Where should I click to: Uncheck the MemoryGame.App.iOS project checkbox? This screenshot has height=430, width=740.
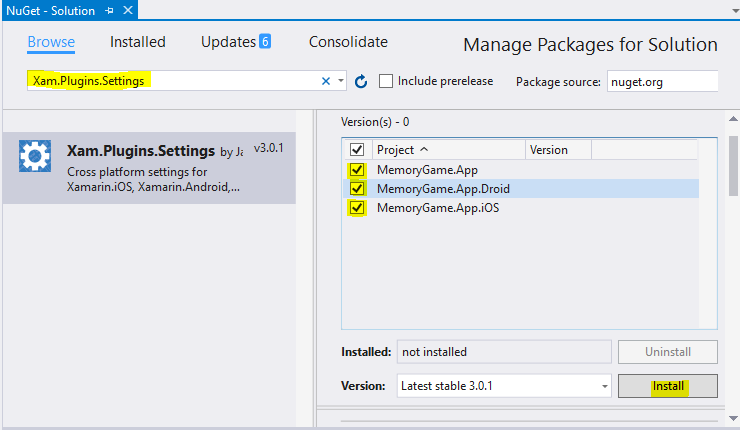357,208
